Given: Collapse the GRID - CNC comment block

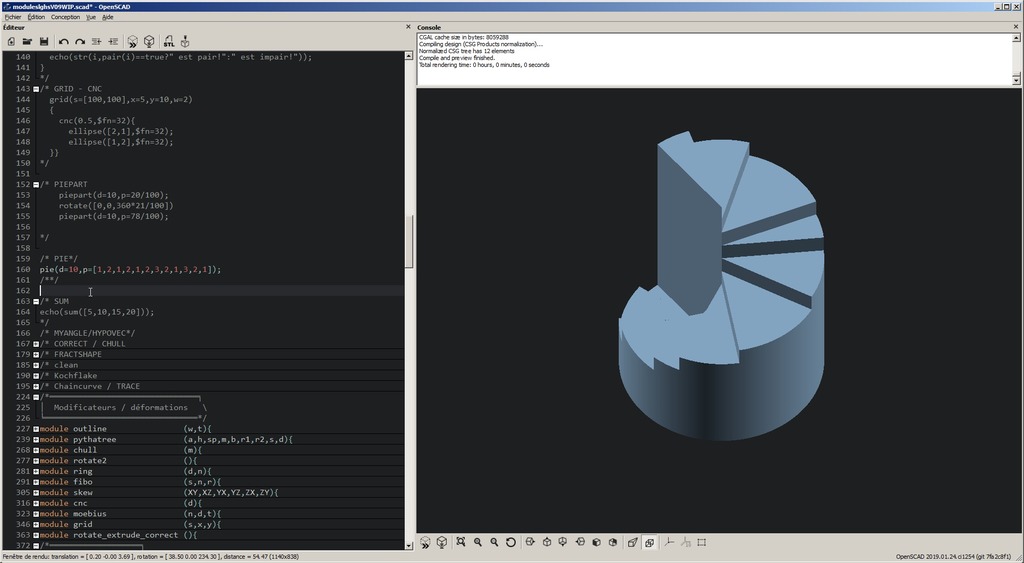Looking at the screenshot, I should click(36, 89).
